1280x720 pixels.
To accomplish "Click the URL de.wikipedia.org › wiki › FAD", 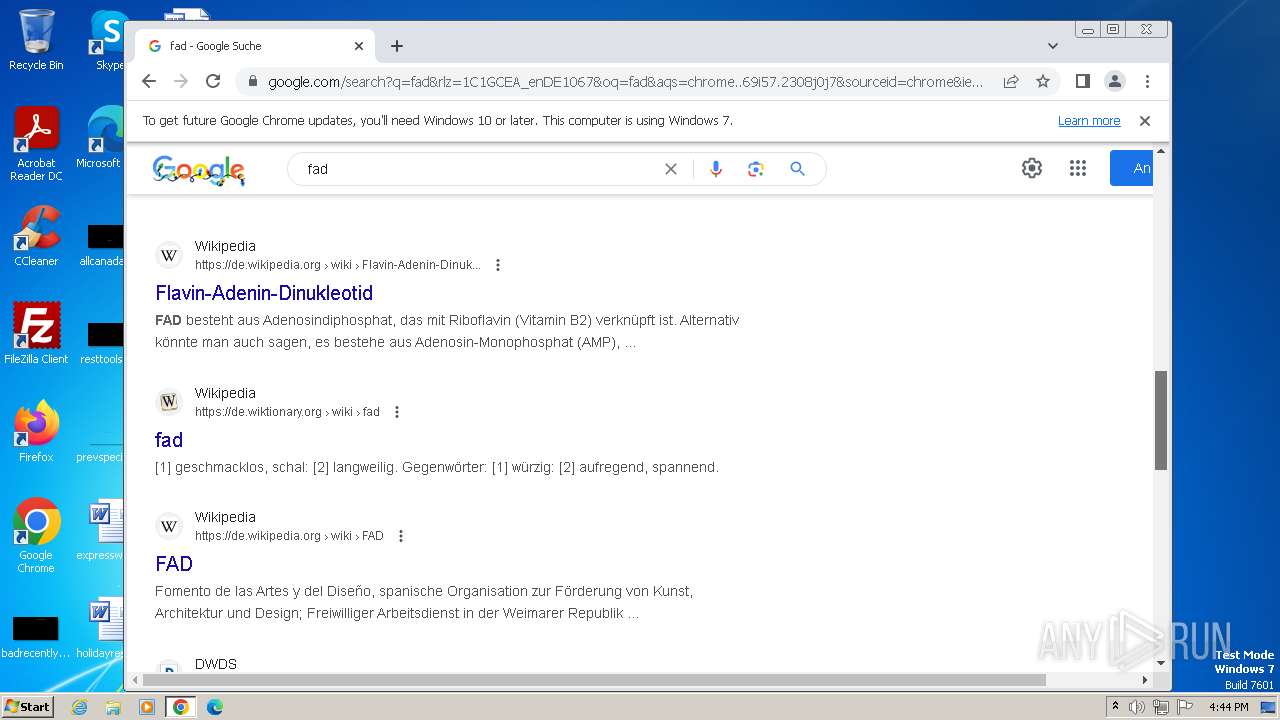I will click(x=289, y=536).
